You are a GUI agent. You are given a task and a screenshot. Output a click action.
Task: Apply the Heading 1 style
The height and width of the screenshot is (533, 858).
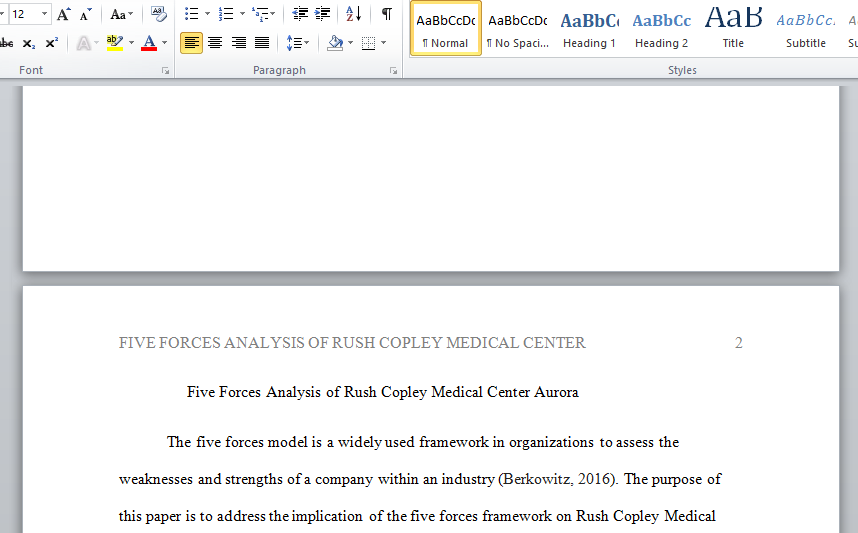(589, 28)
